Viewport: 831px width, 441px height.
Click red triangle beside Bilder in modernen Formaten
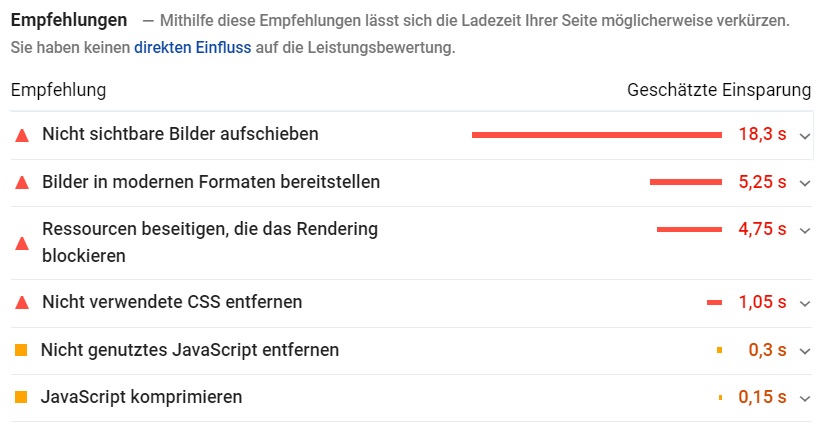tap(22, 183)
